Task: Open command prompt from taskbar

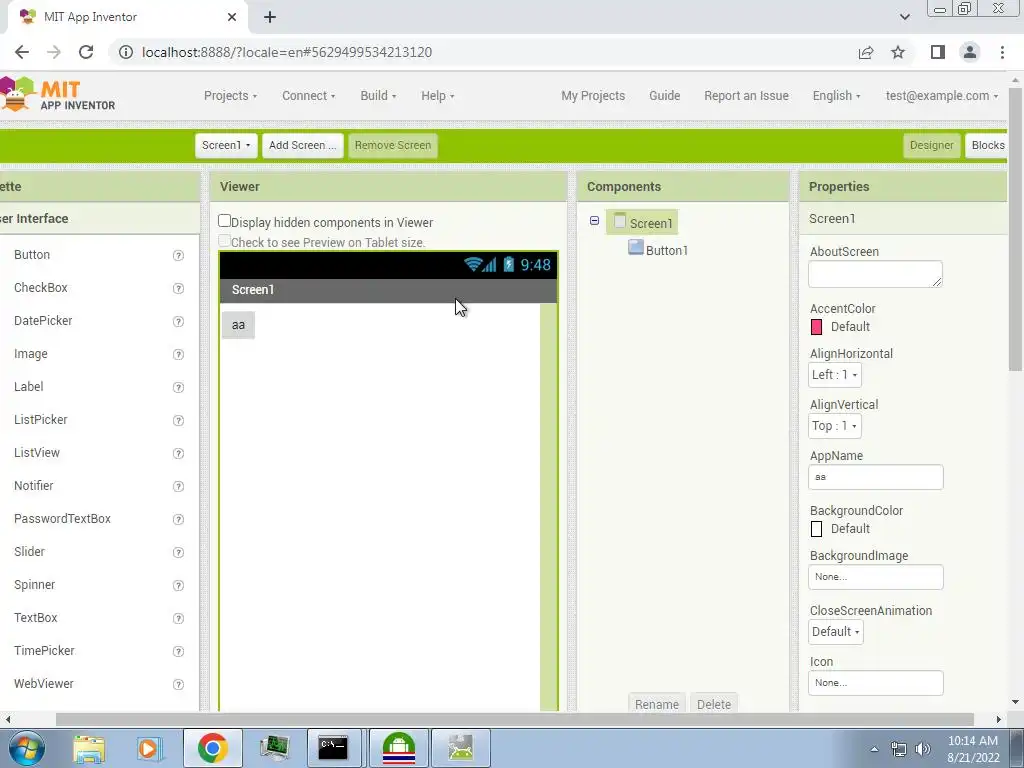Action: tap(333, 748)
